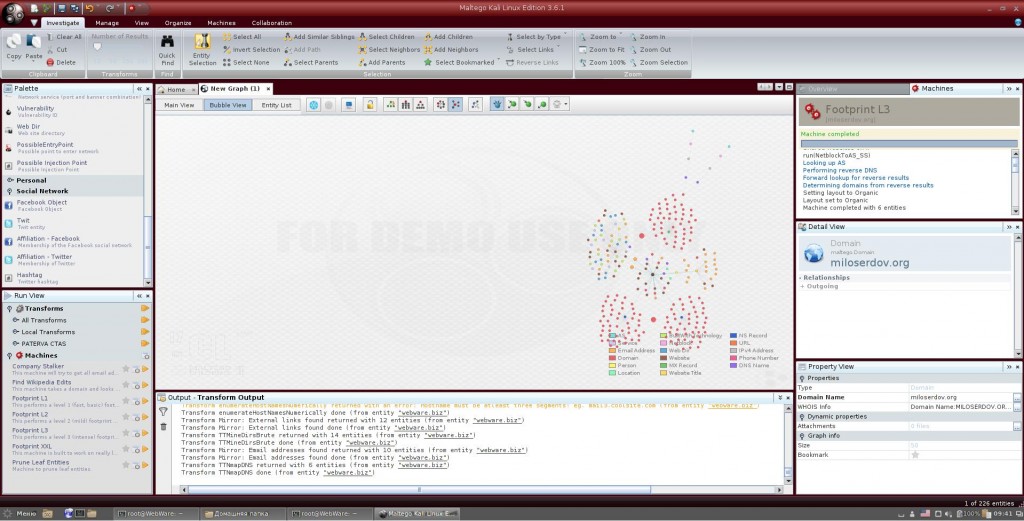Click the Quick Find binoculars icon

click(167, 42)
